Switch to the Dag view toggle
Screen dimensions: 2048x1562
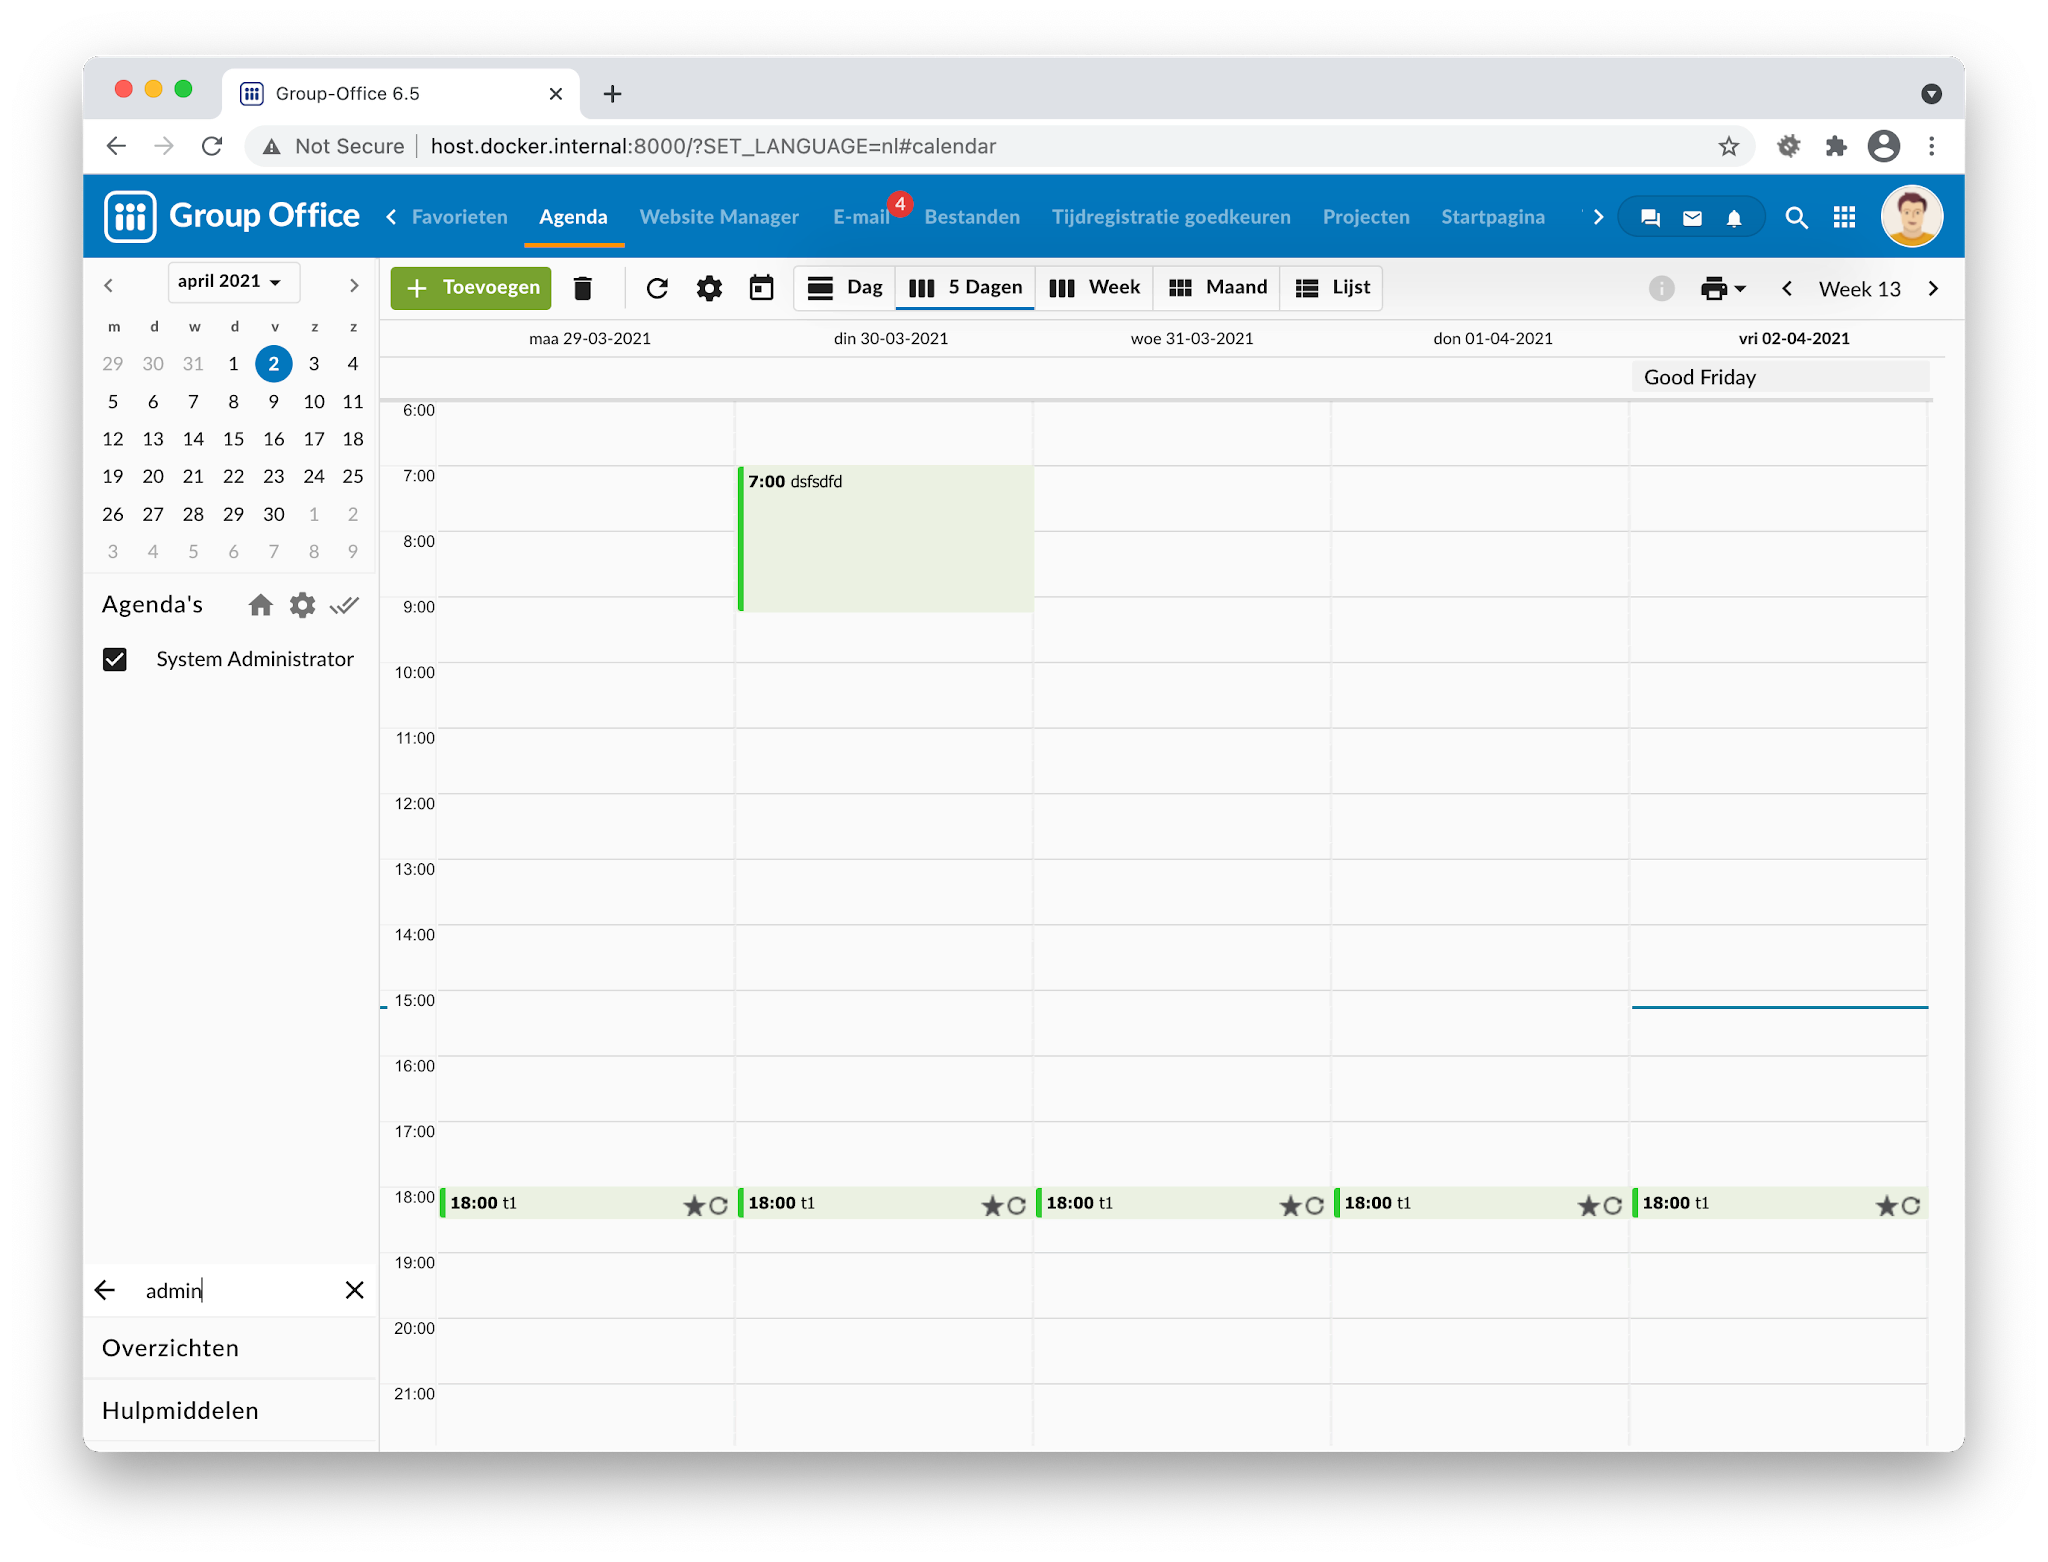tap(845, 288)
